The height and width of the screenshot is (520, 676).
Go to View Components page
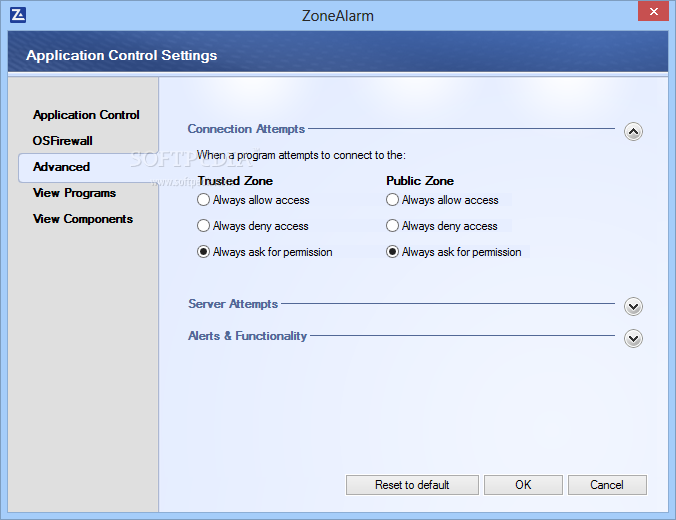click(83, 219)
